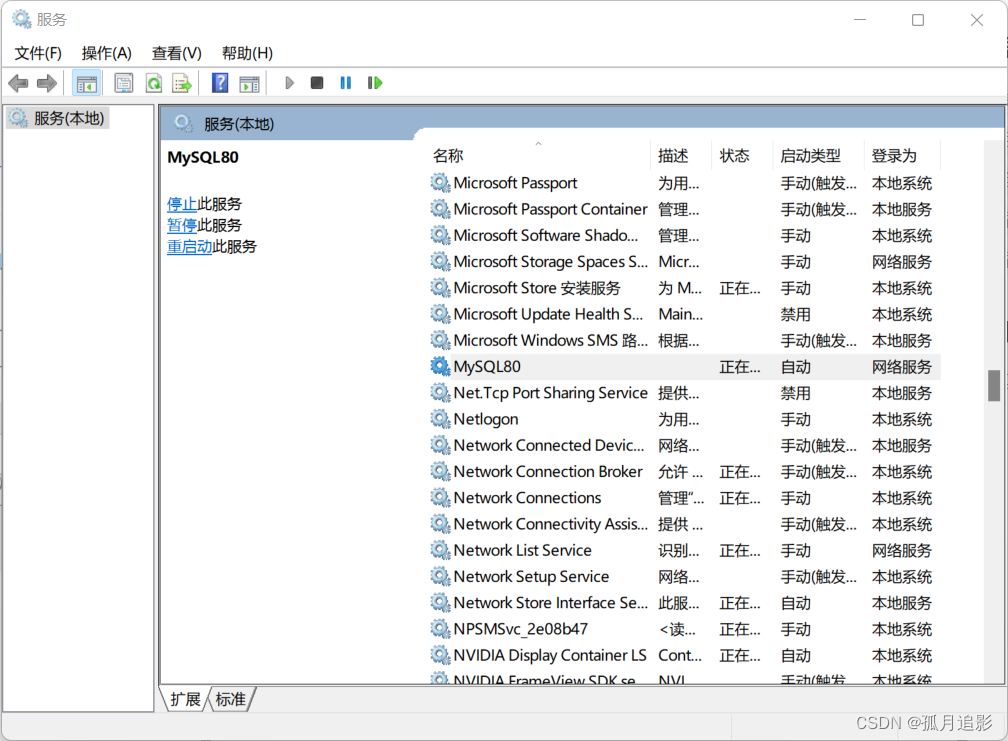Click gear icon beside Microsoft Passport Container
Viewport: 1008px width, 741px height.
440,209
